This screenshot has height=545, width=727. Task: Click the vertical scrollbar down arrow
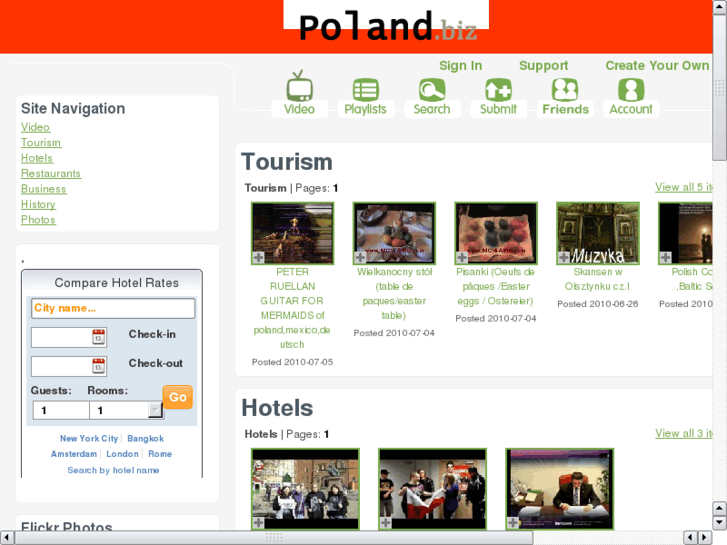point(720,523)
